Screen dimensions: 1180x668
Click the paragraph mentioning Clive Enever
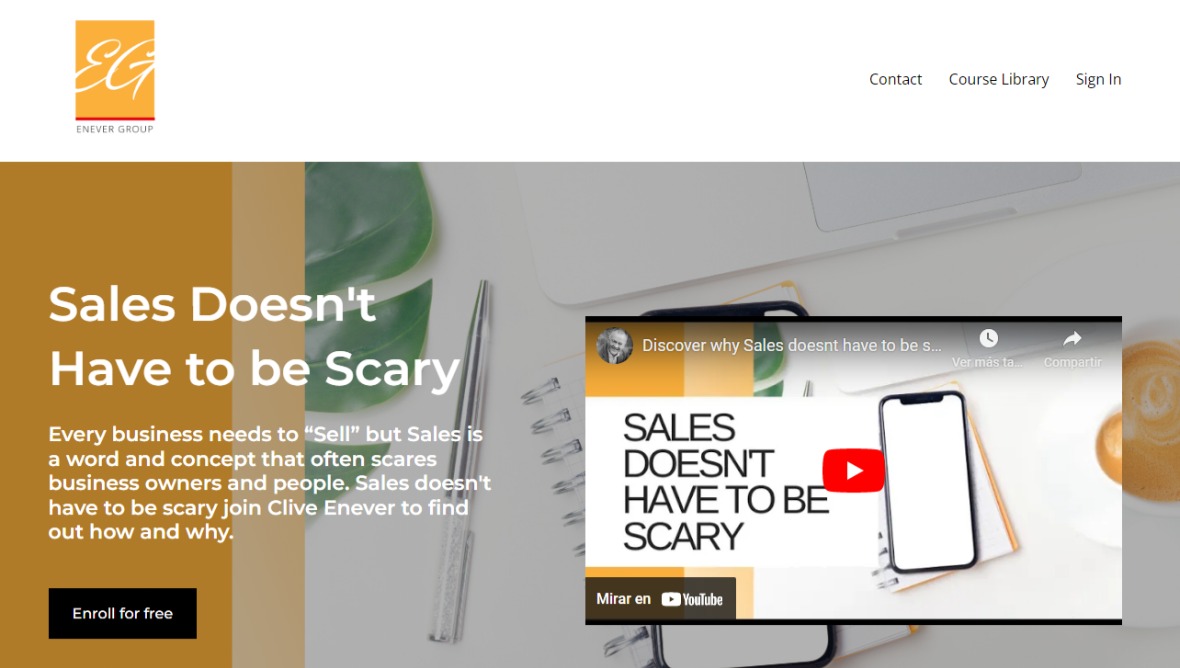pyautogui.click(x=269, y=482)
